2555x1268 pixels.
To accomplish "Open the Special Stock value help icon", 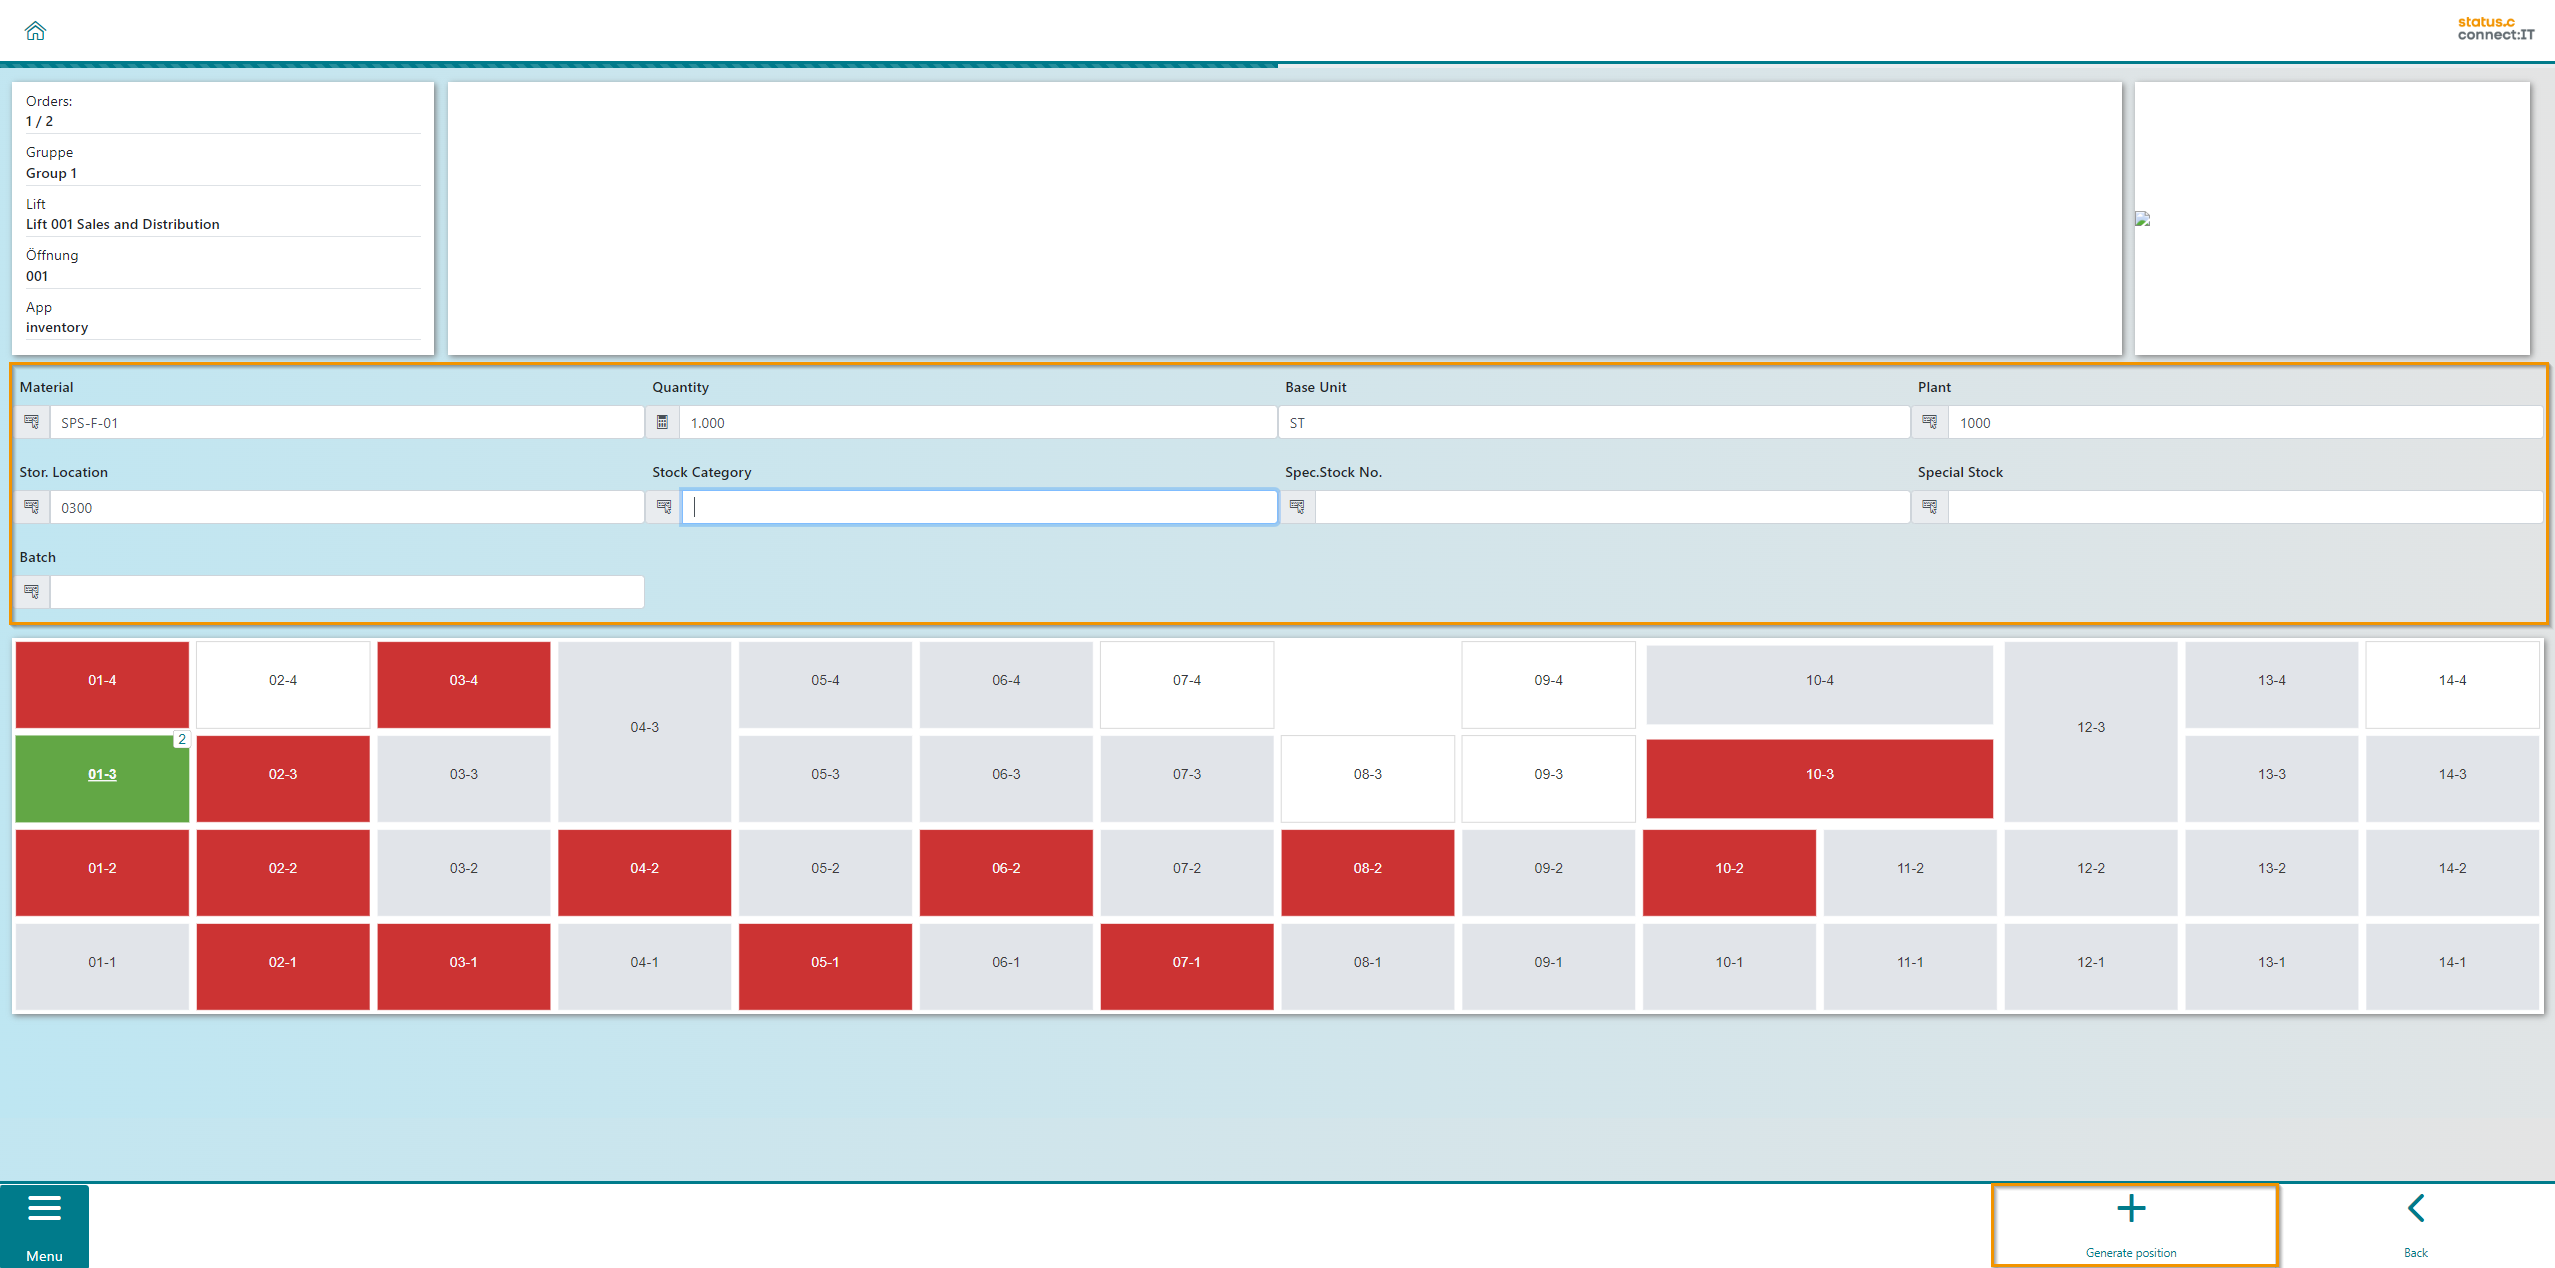I will [1929, 507].
